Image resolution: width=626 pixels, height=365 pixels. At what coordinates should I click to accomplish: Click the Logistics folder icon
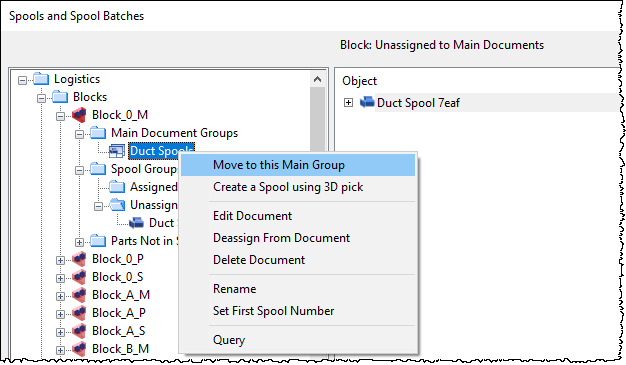click(x=41, y=79)
